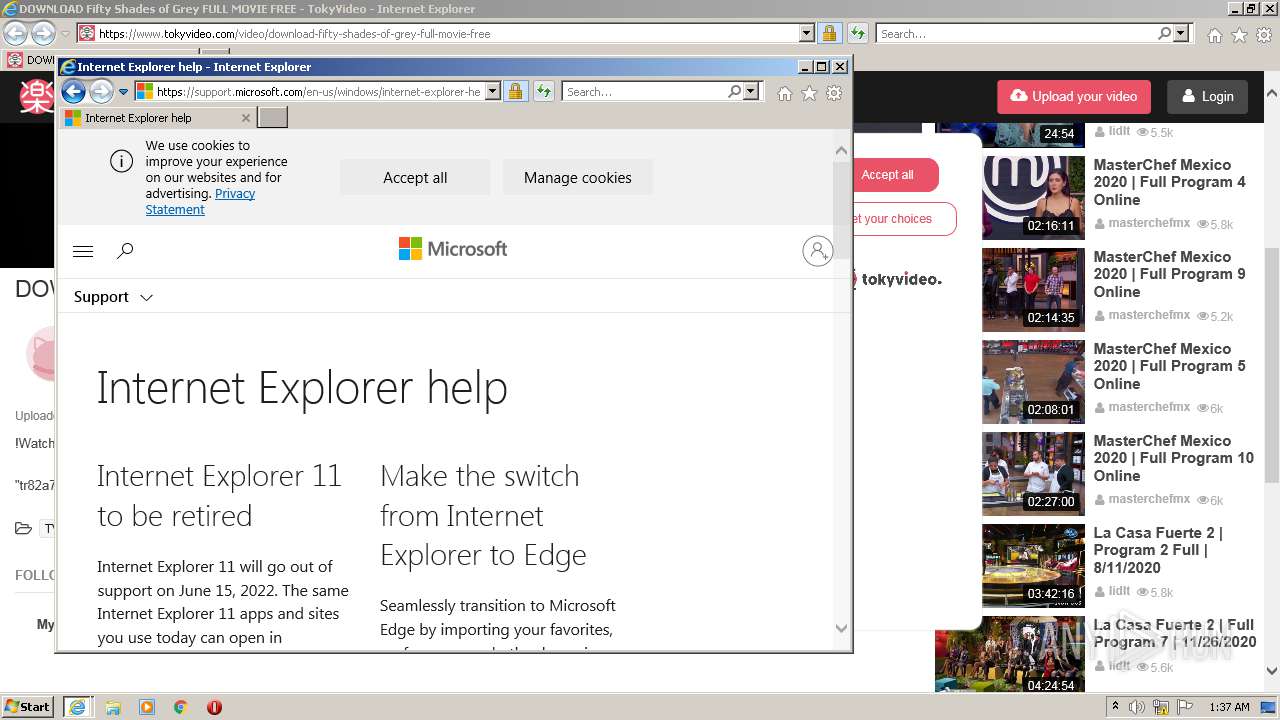Click Microsoft page search magnifier icon

[125, 251]
